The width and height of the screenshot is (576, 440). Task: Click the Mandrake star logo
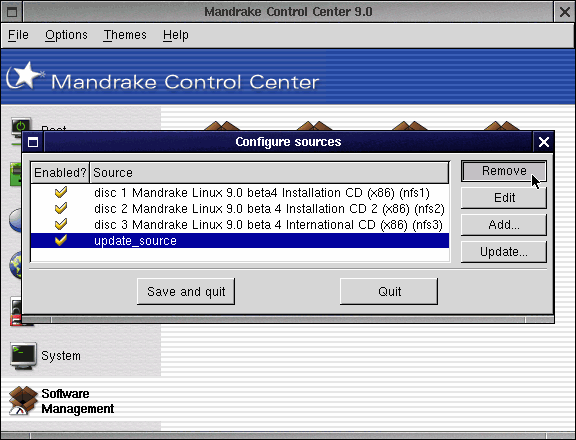click(25, 76)
